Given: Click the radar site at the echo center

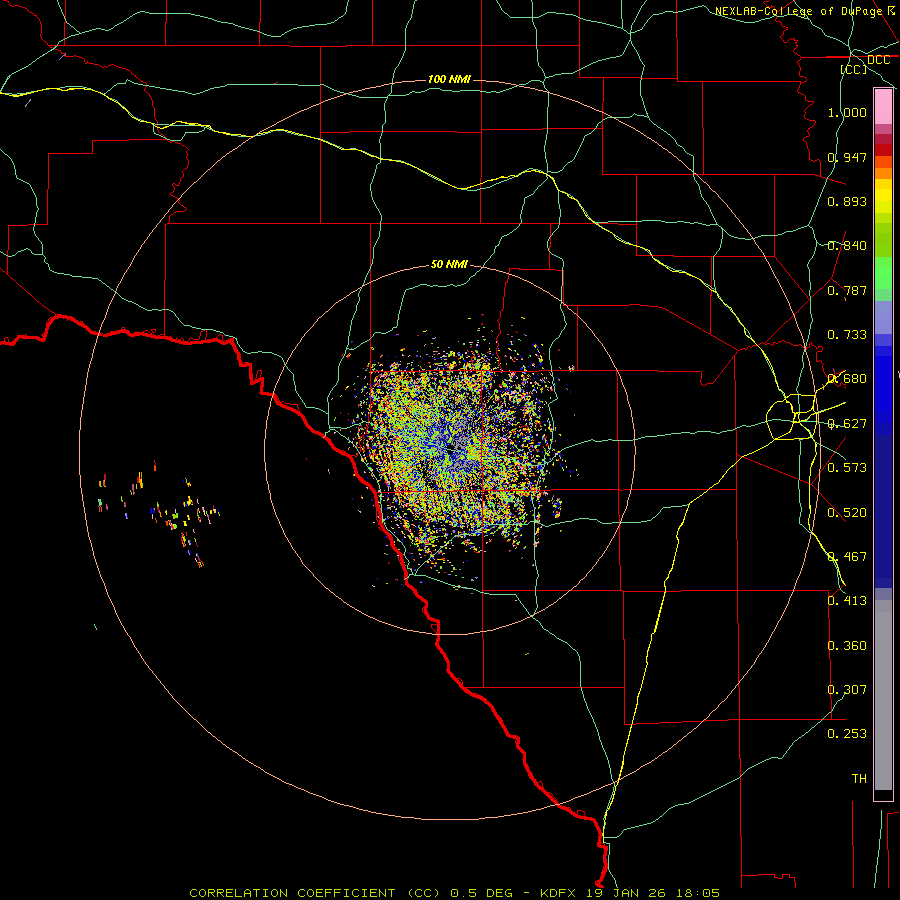Looking at the screenshot, I should tap(450, 449).
